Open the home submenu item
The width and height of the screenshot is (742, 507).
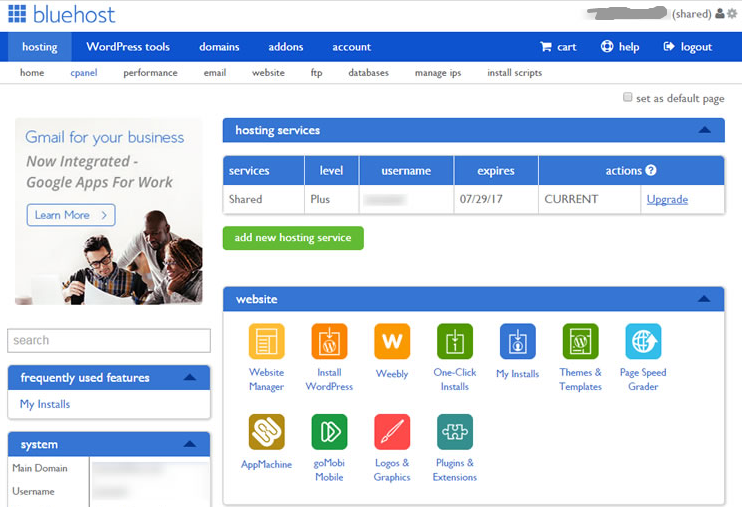click(32, 73)
